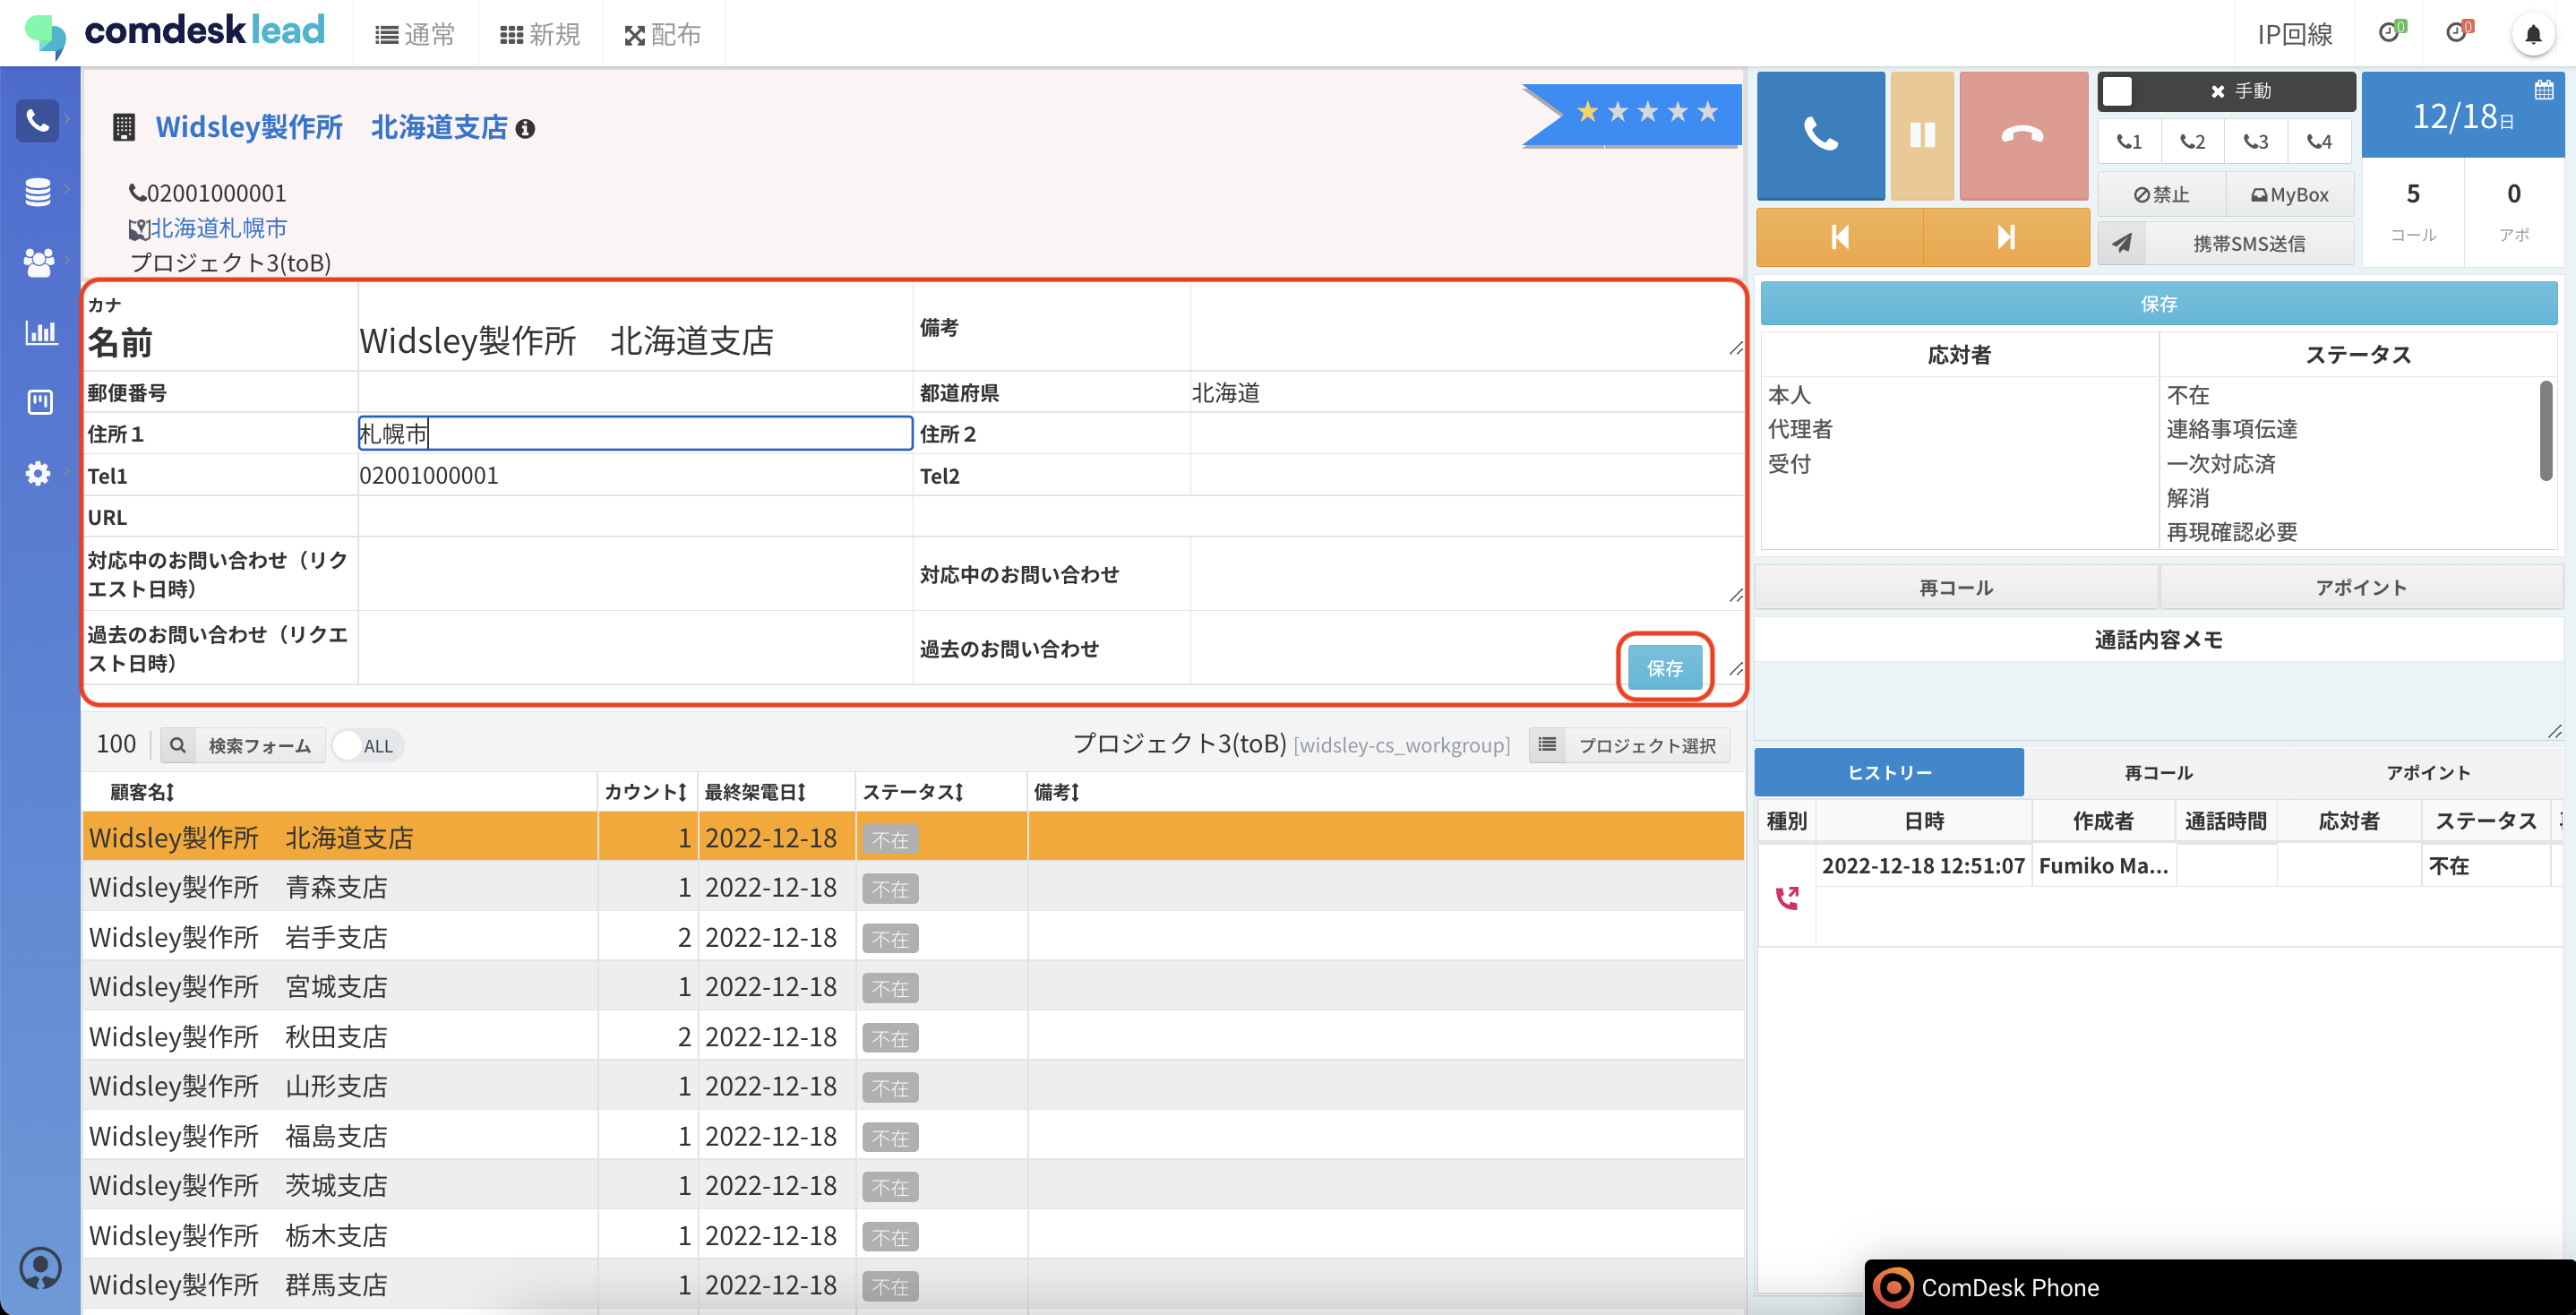The width and height of the screenshot is (2576, 1315).
Task: Open the notification bell
Action: (2532, 35)
